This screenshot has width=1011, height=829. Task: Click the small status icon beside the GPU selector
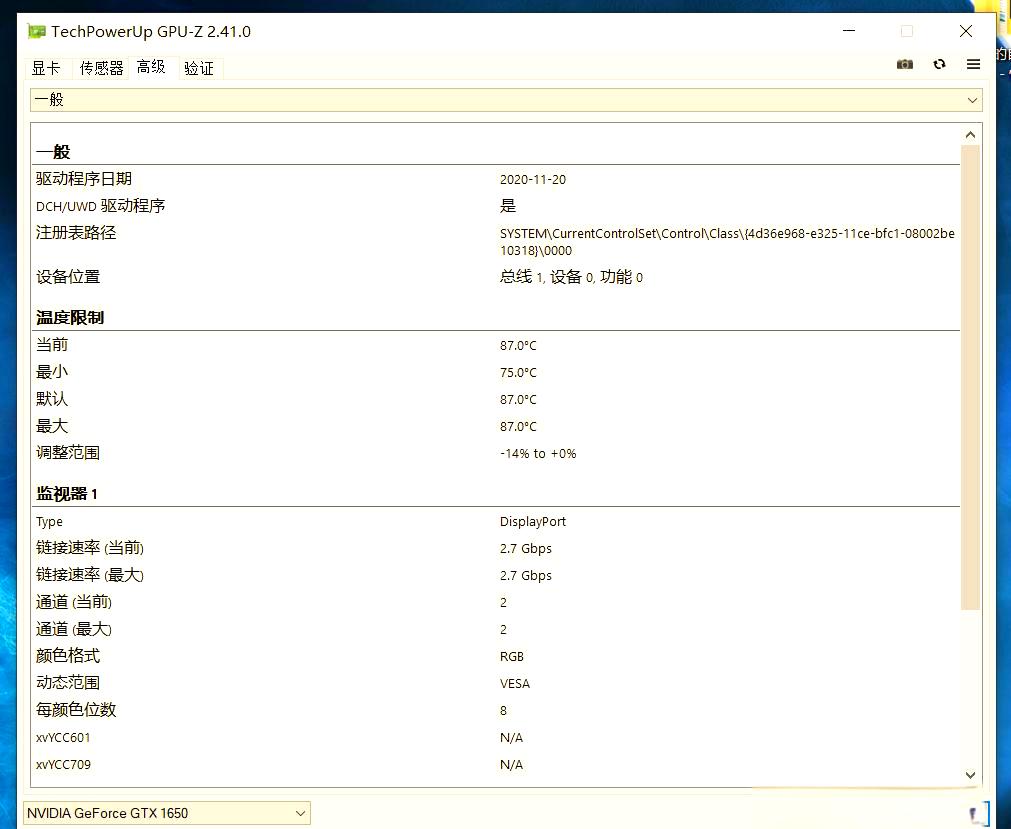[x=977, y=813]
